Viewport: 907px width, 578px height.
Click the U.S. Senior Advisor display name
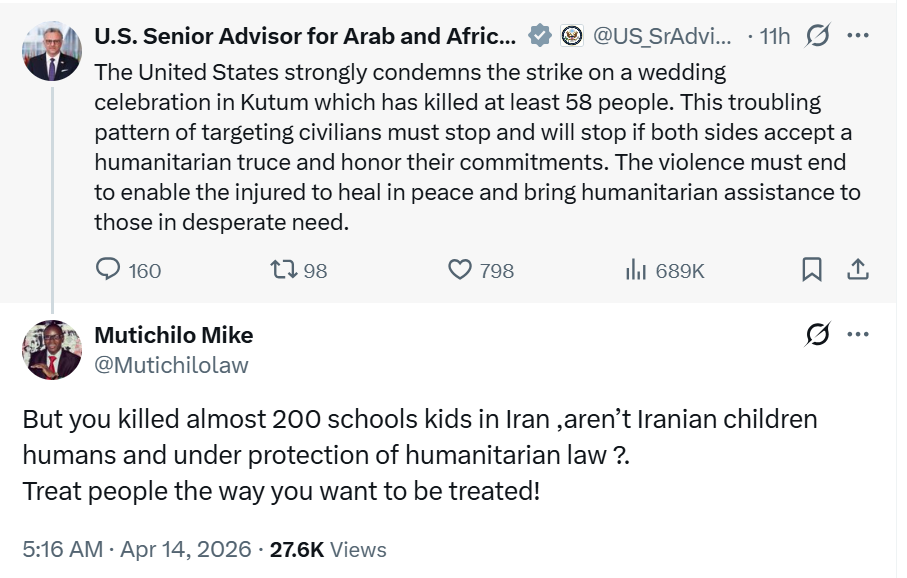[305, 36]
